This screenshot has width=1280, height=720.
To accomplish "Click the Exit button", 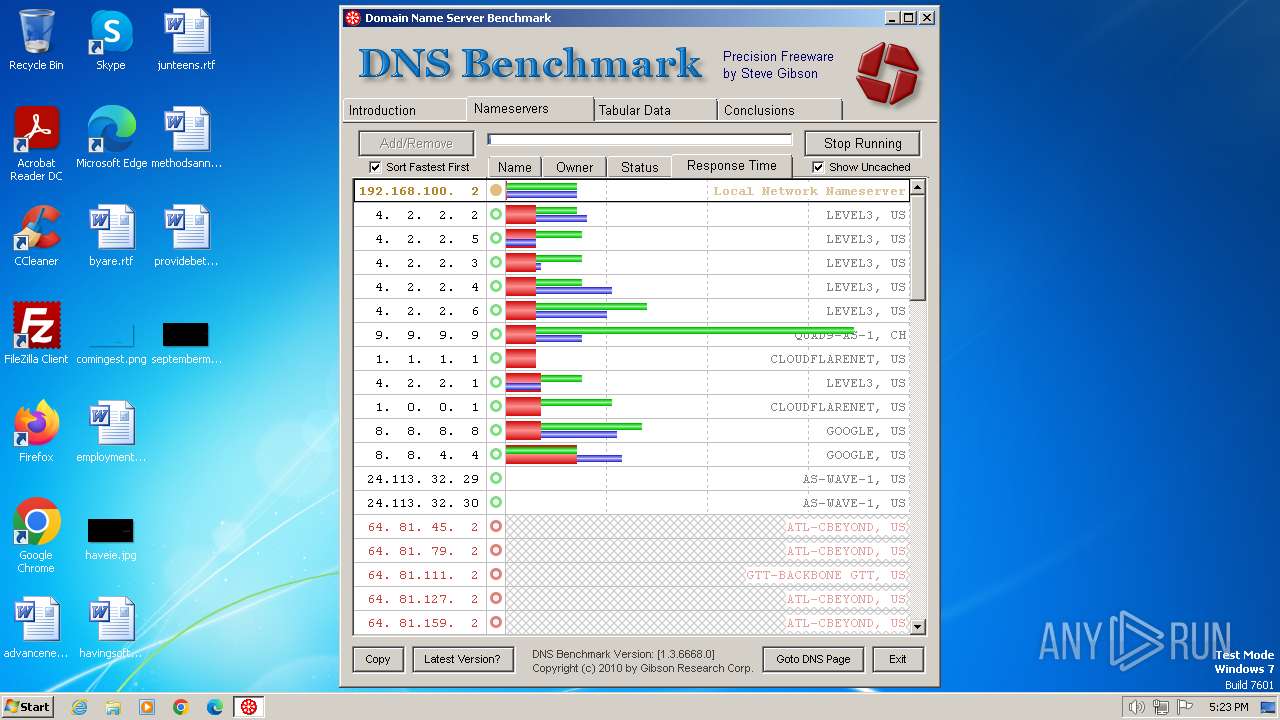I will click(x=898, y=659).
